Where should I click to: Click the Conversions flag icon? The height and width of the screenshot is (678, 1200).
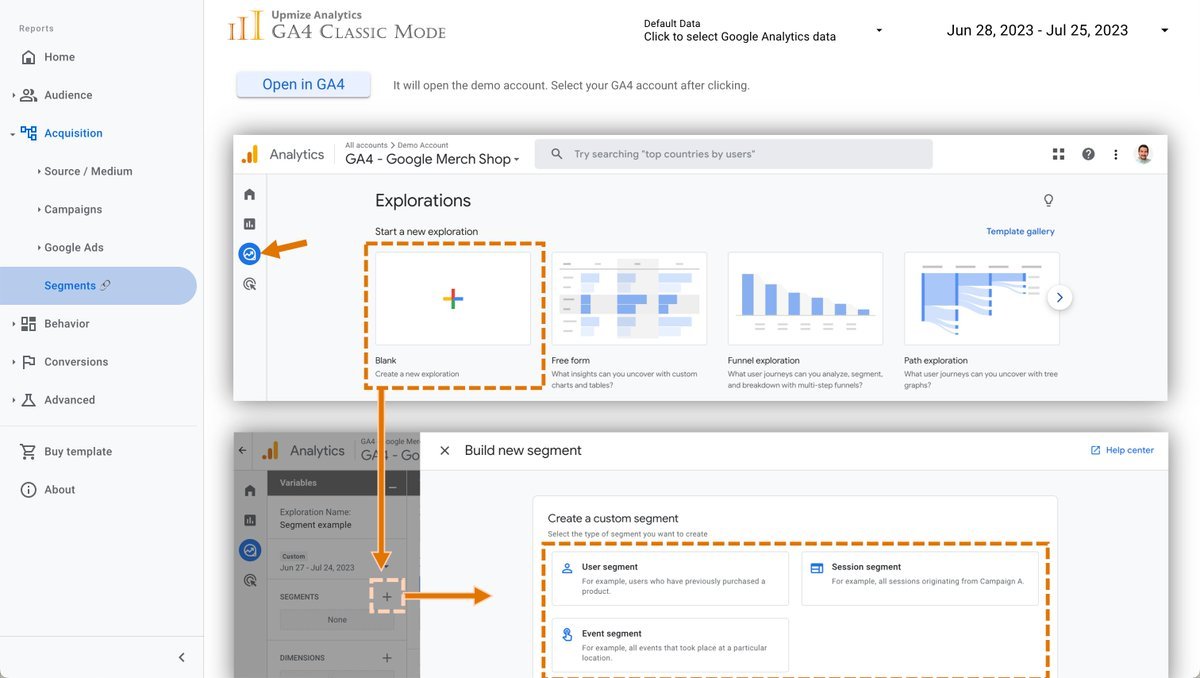pyautogui.click(x=28, y=362)
